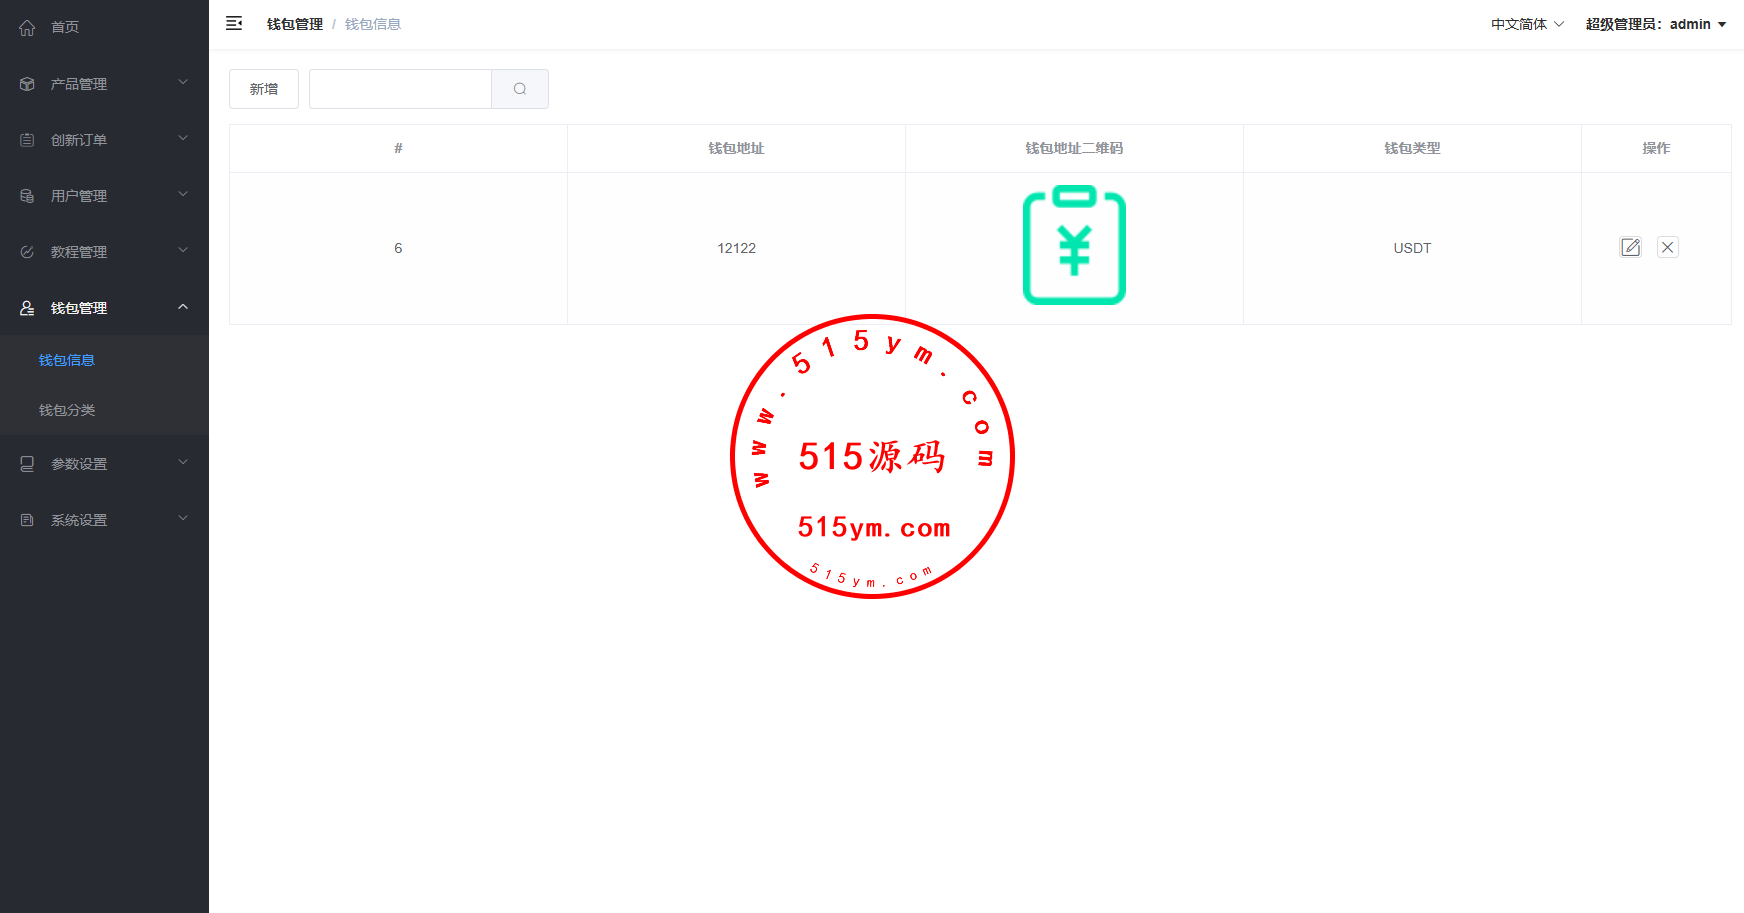The height and width of the screenshot is (913, 1744).
Task: Click the 用户管理 sidebar icon
Action: pos(27,196)
